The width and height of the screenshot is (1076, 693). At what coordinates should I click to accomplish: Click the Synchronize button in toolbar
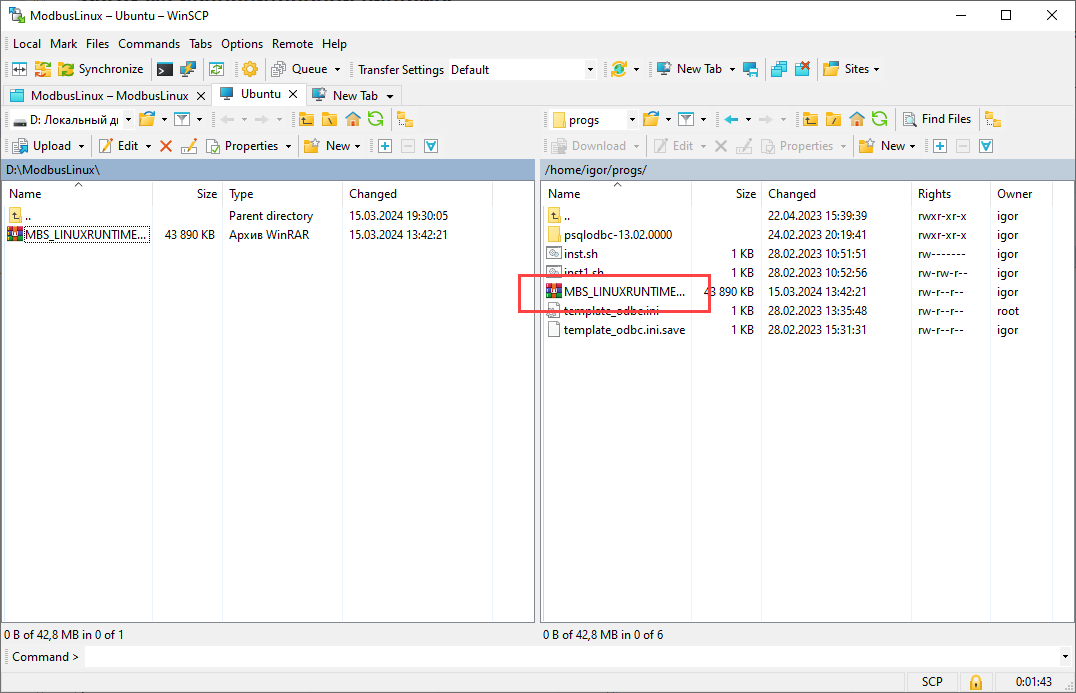point(100,69)
